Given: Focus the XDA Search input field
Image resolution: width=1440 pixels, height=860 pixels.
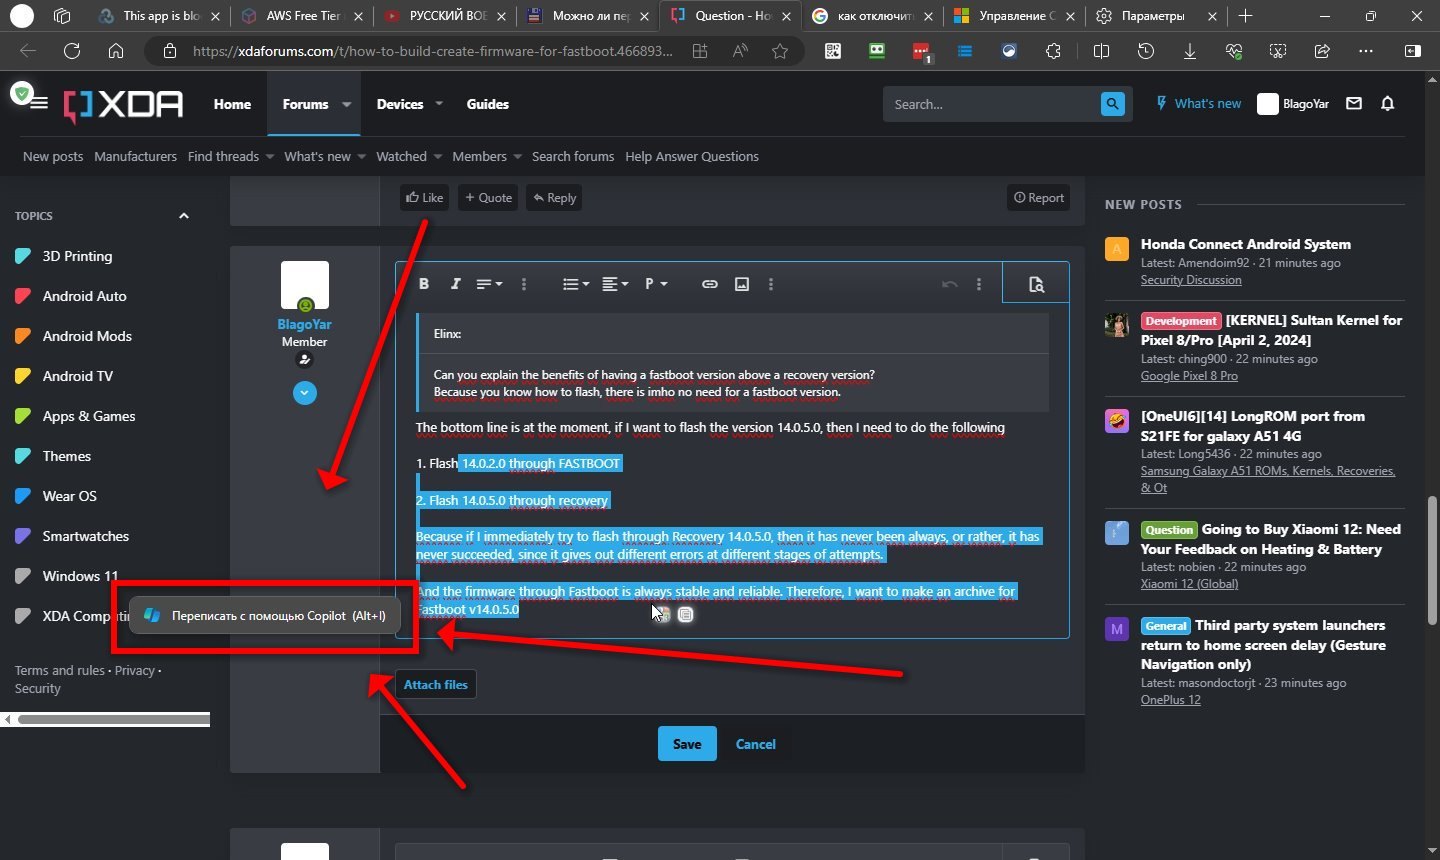Looking at the screenshot, I should point(990,104).
